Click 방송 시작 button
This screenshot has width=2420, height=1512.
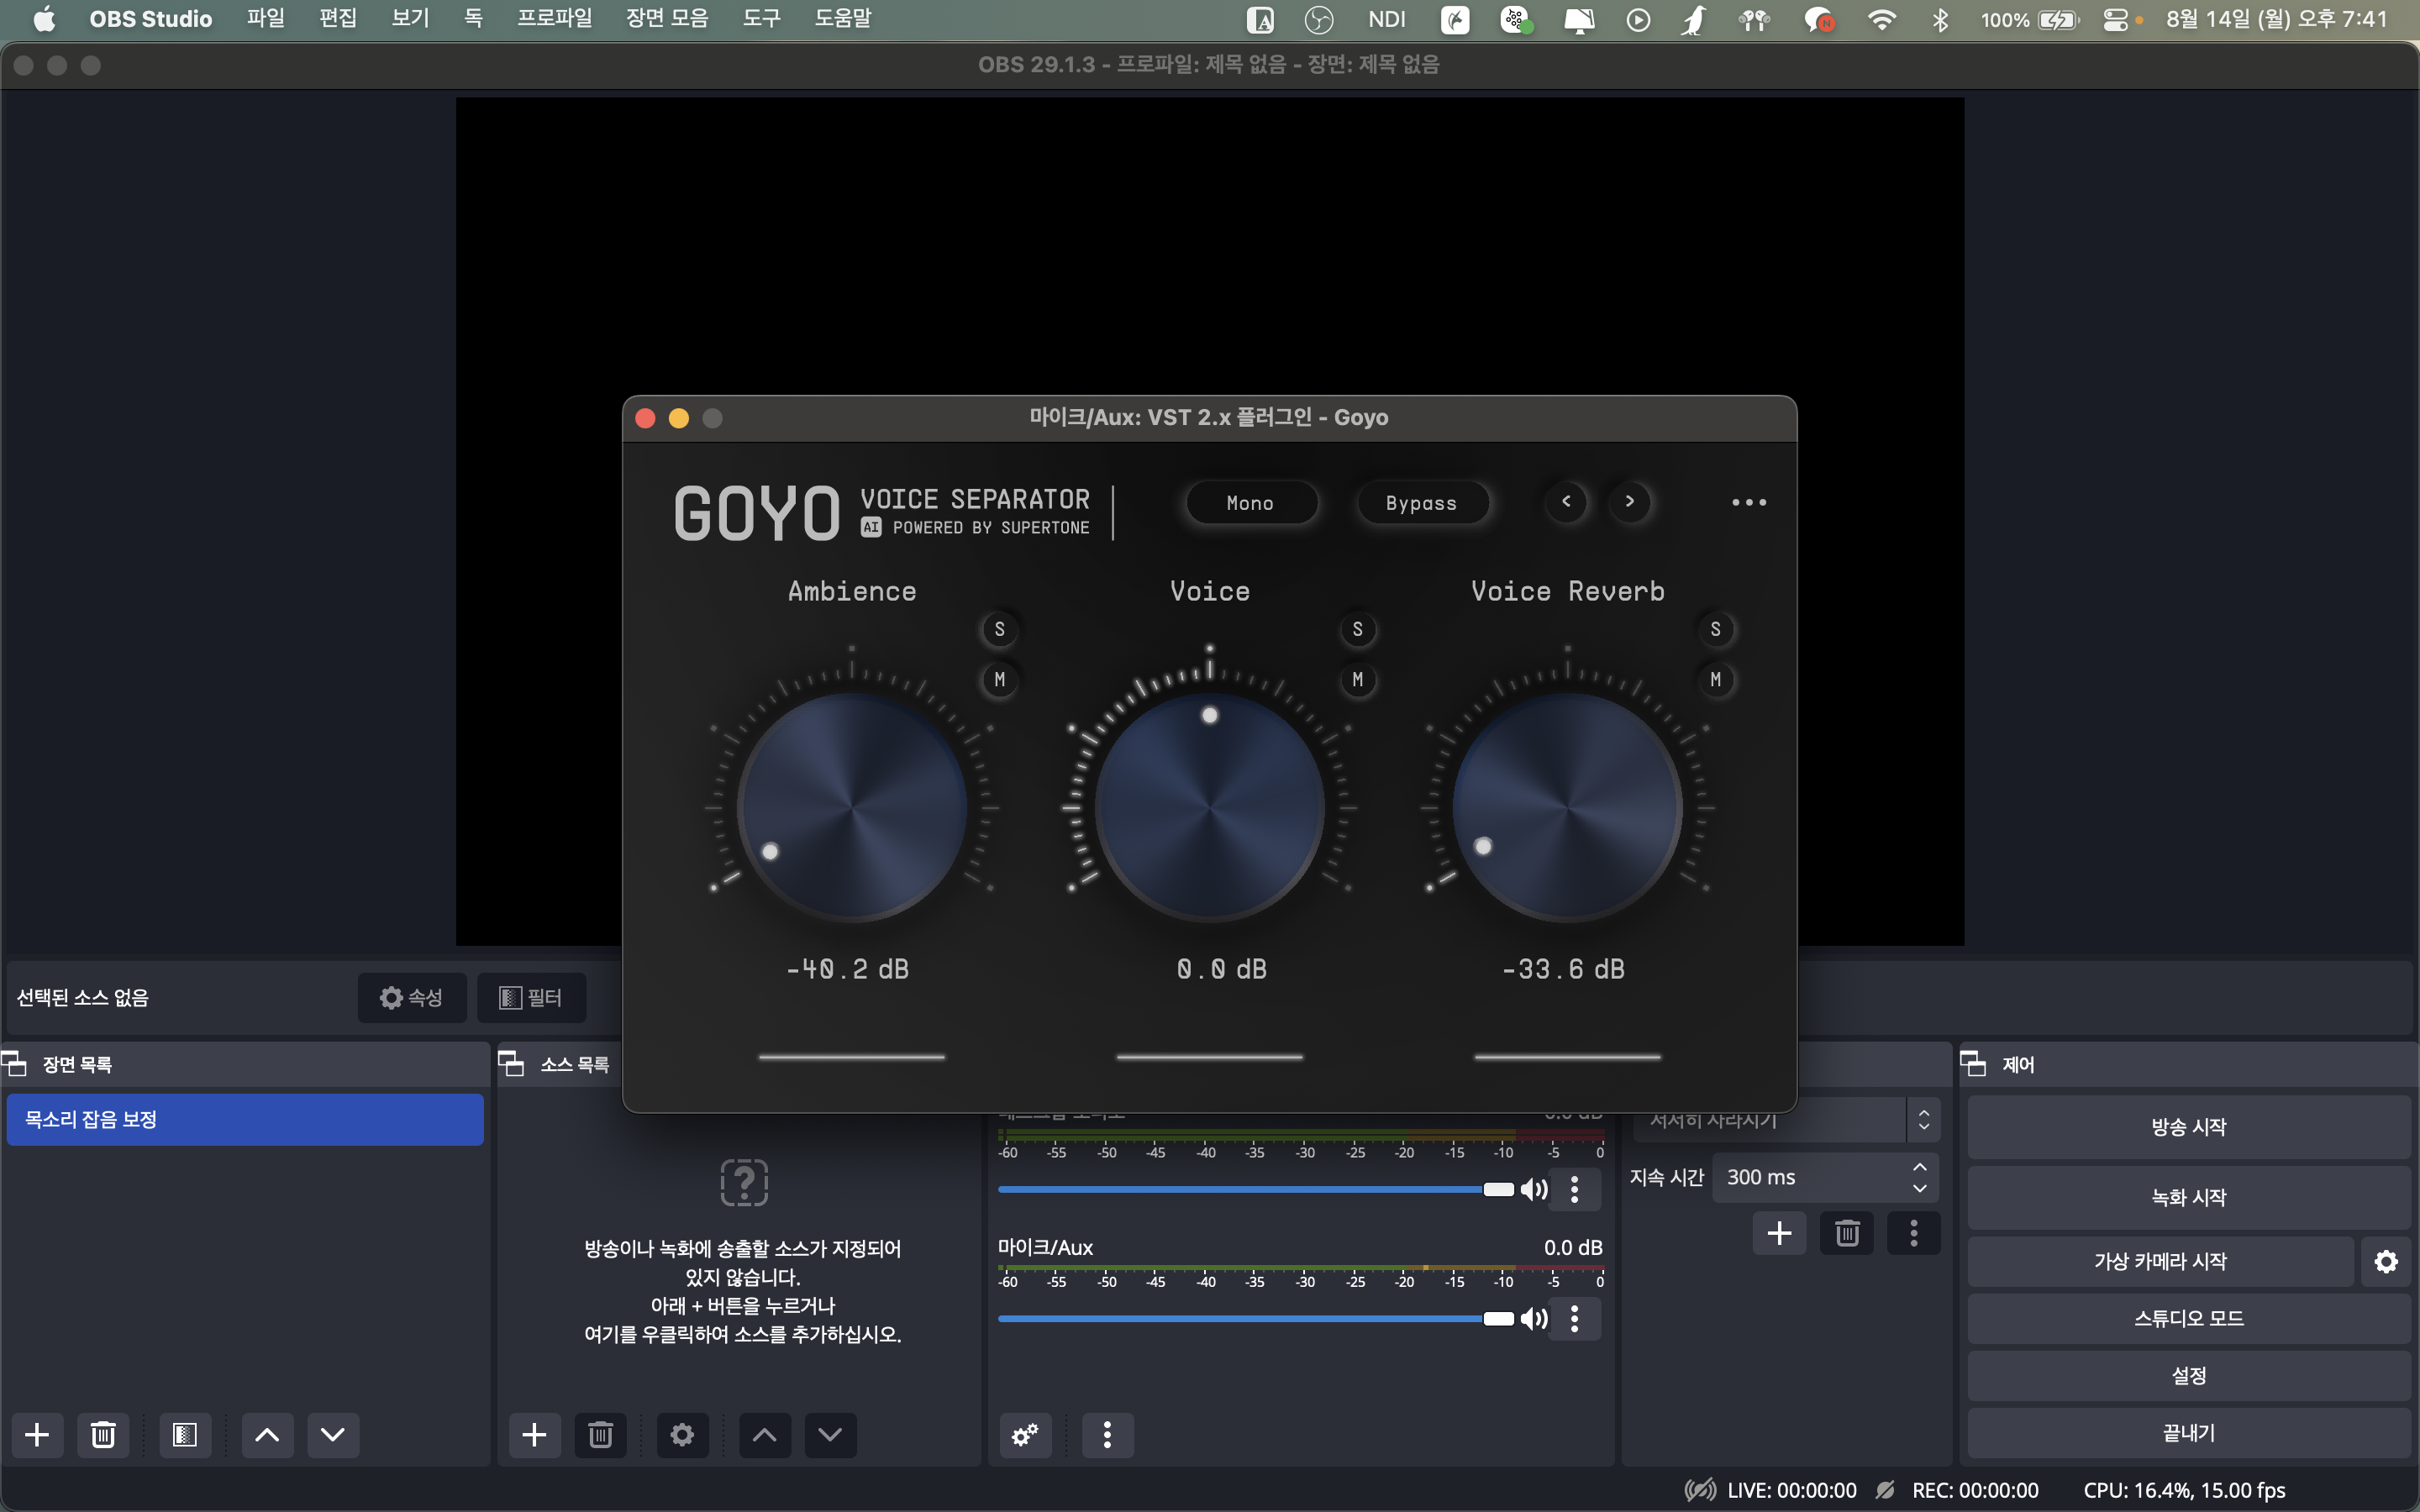[x=2188, y=1127]
